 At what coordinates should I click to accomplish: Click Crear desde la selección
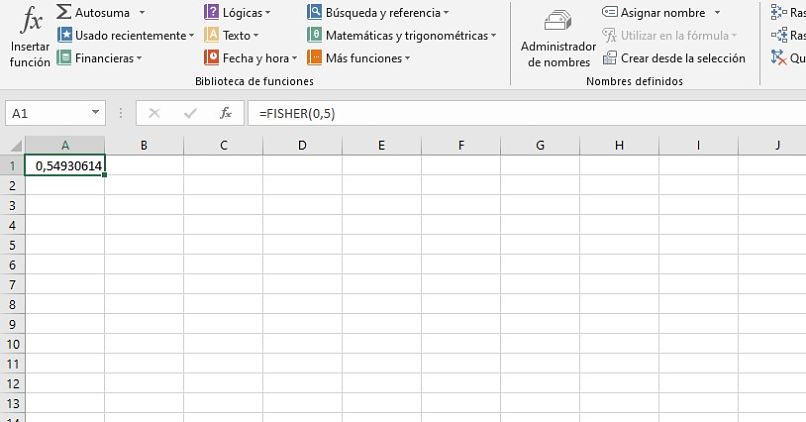(x=674, y=58)
